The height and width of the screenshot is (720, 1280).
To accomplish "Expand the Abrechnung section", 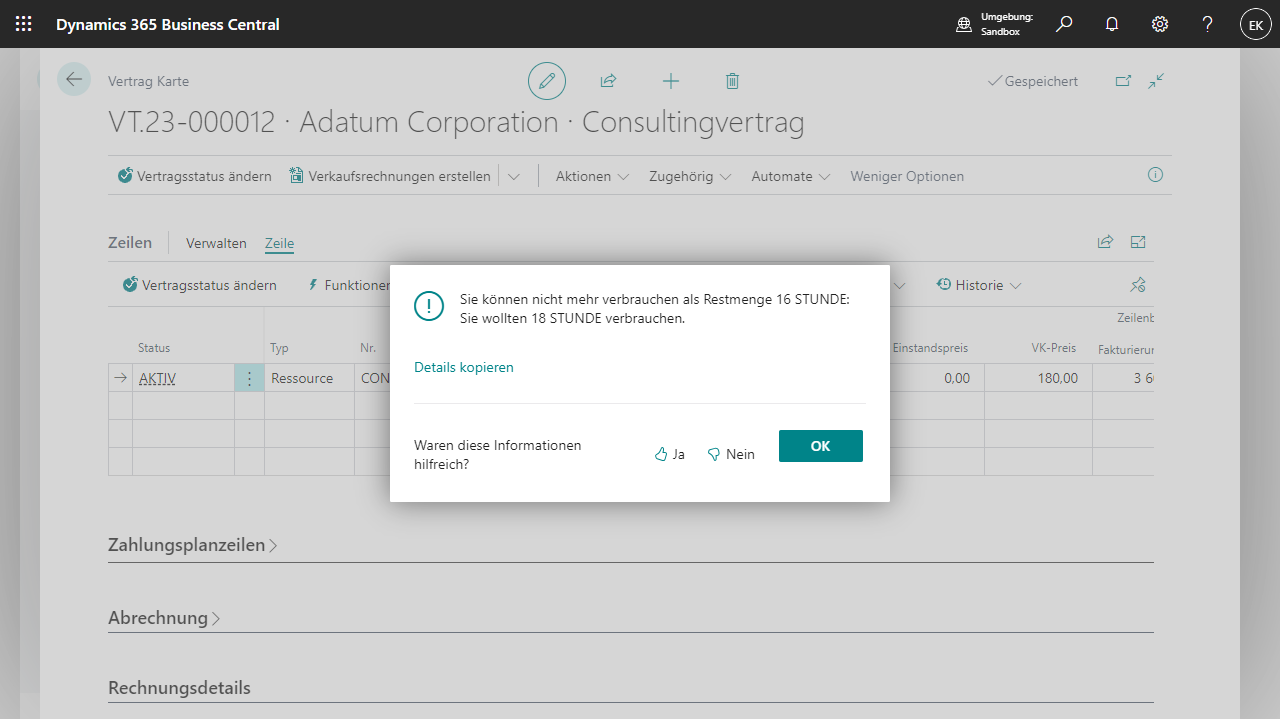I will click(x=164, y=618).
